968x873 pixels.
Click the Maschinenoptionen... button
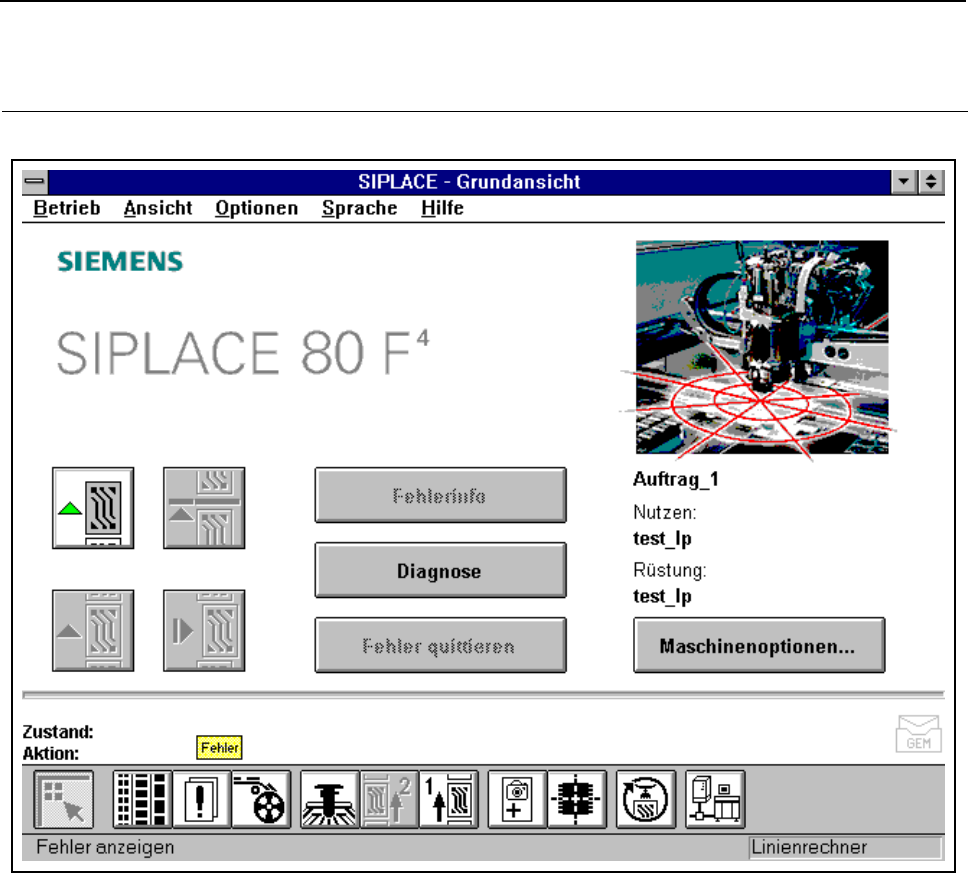tap(758, 646)
